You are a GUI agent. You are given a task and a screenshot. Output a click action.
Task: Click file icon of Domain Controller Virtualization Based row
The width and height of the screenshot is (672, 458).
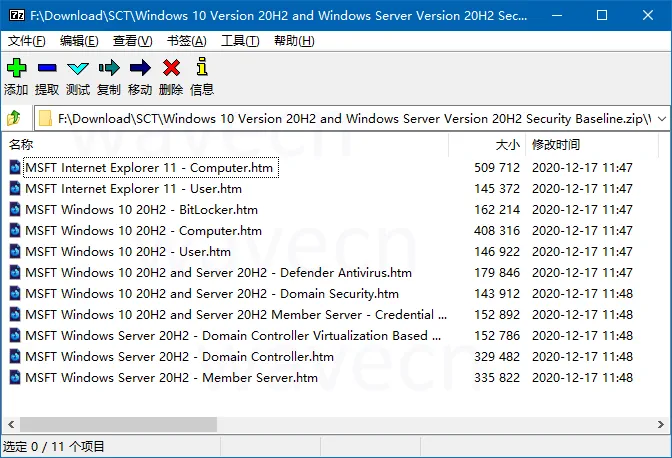(15, 335)
